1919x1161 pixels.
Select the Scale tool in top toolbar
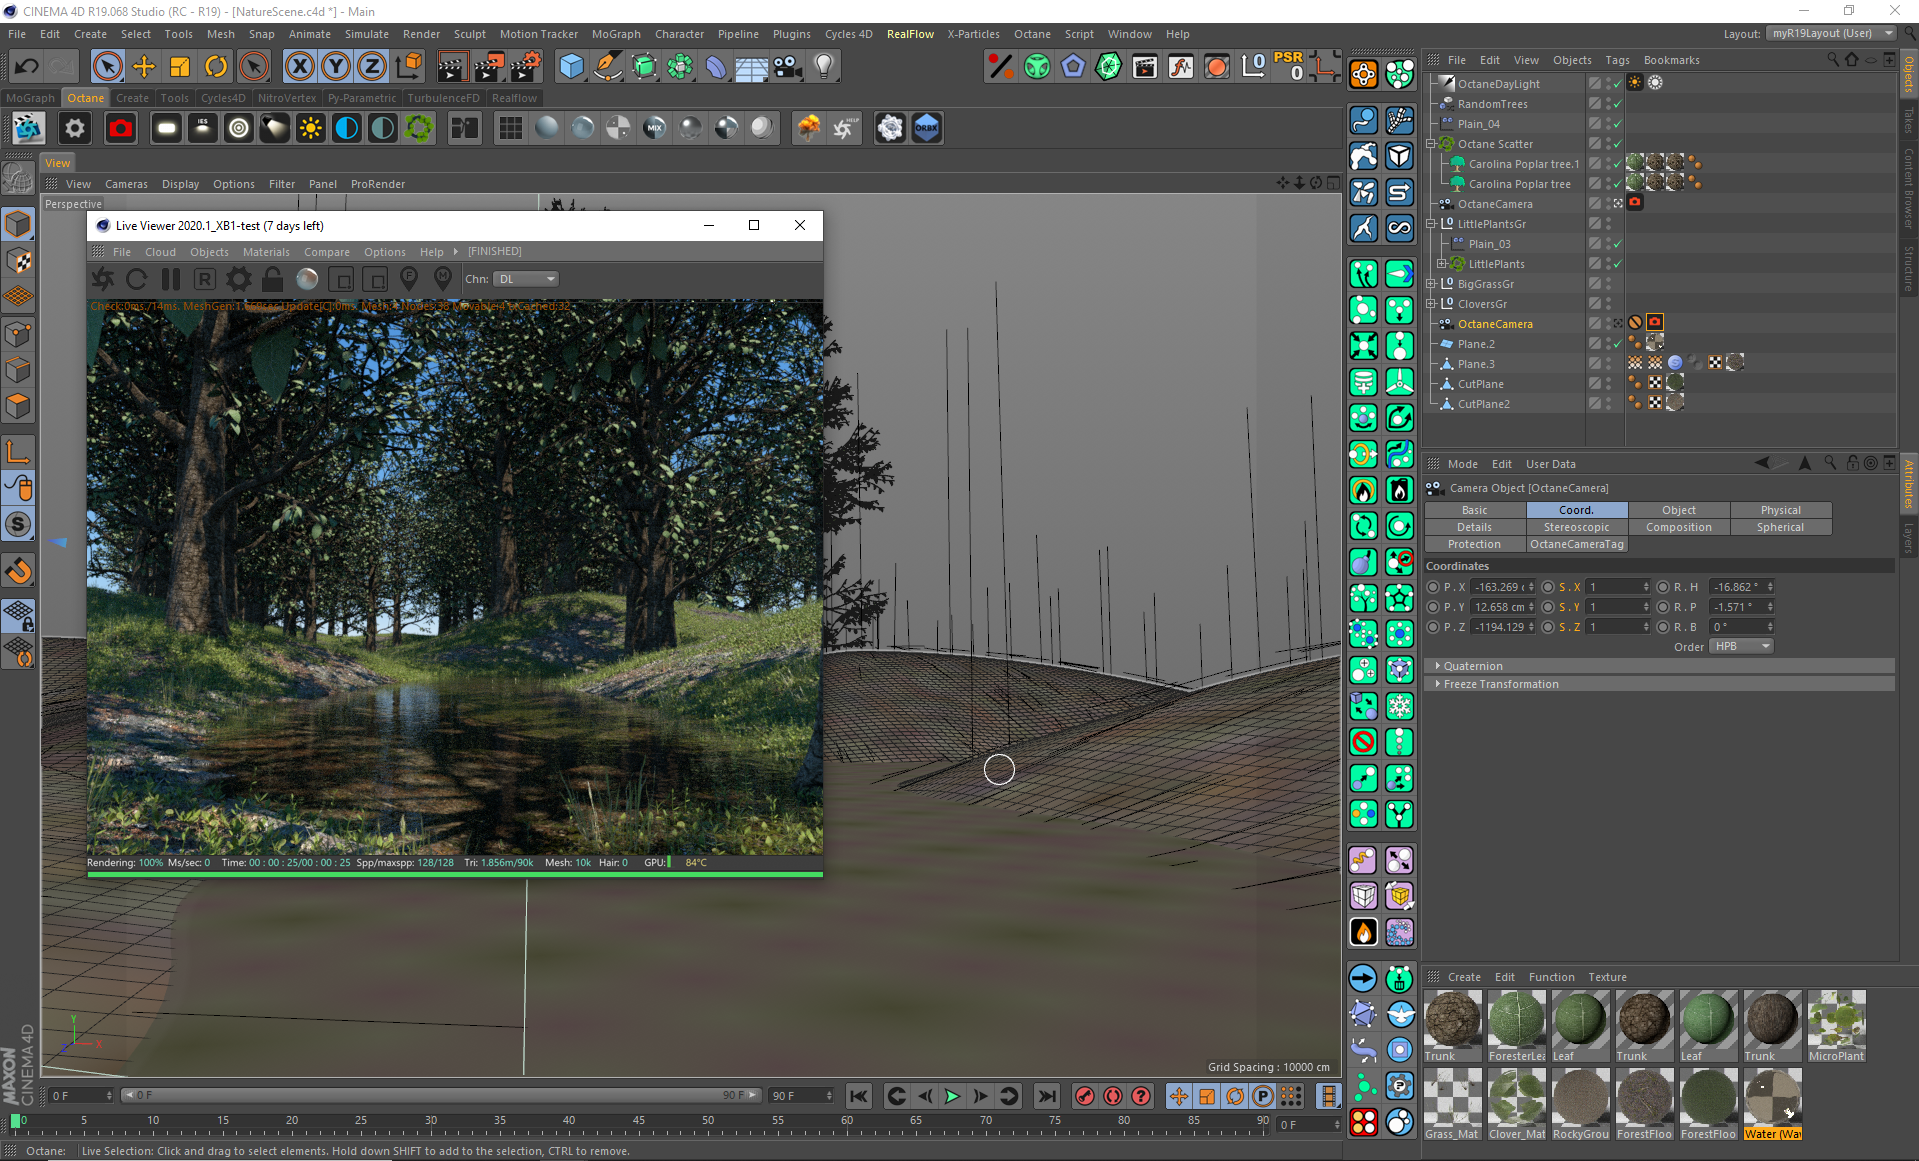180,67
